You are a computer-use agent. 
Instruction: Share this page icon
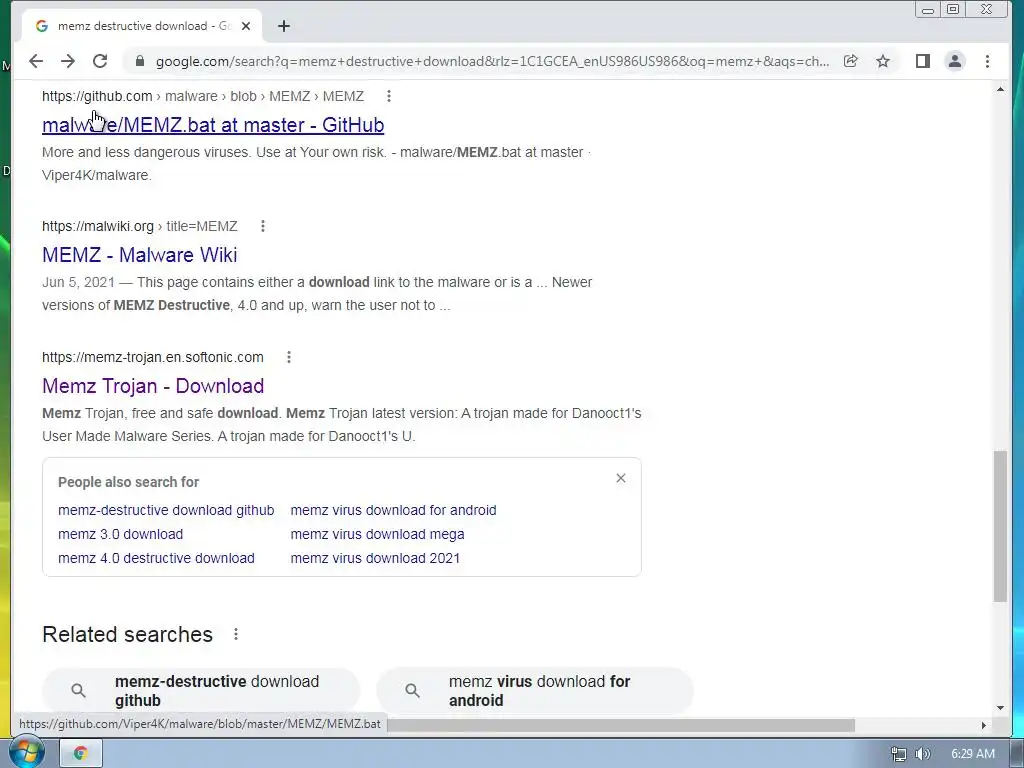point(850,61)
